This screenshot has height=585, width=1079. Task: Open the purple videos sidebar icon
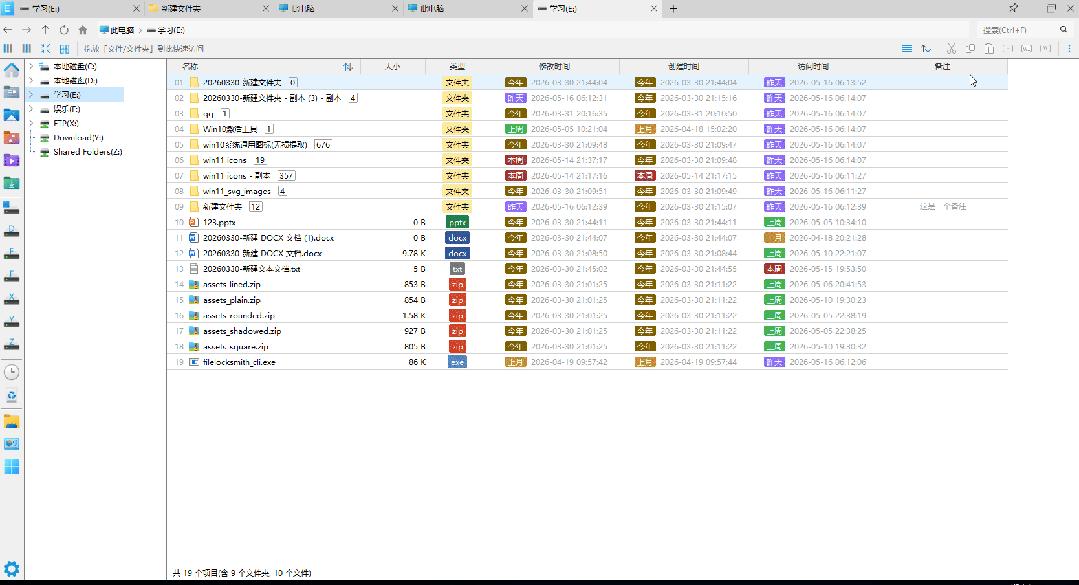12,160
